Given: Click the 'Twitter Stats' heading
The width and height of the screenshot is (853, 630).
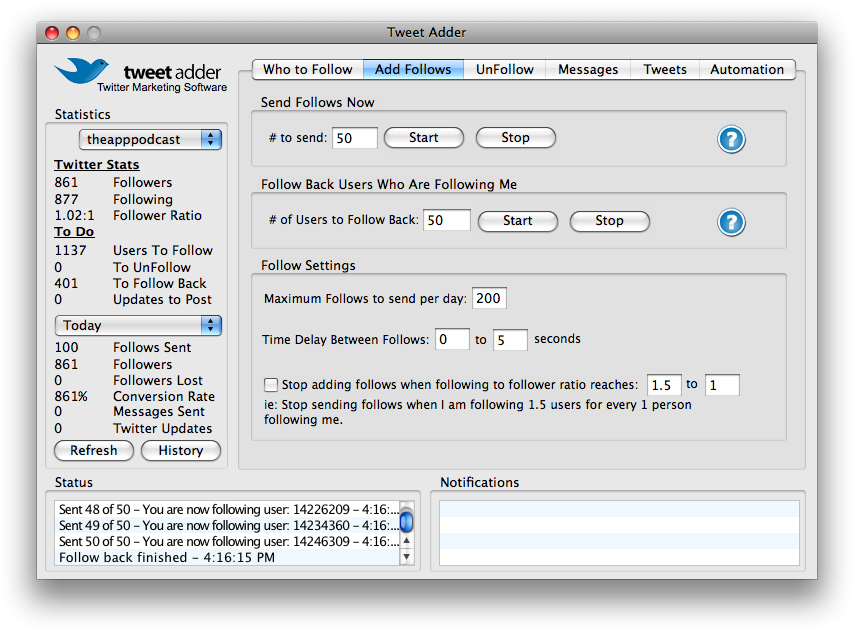Looking at the screenshot, I should 97,165.
